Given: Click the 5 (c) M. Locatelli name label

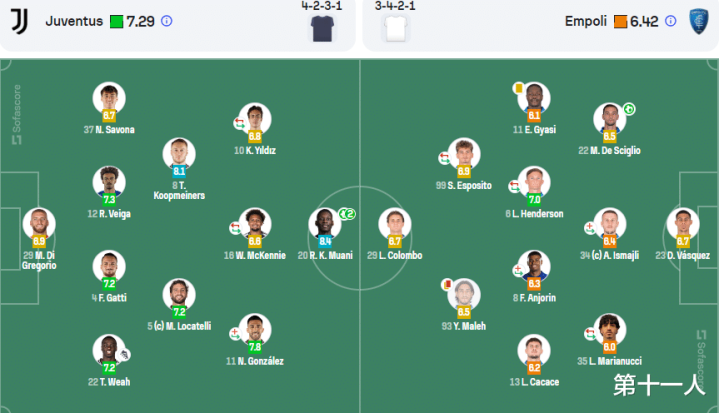Looking at the screenshot, I should pos(179,326).
